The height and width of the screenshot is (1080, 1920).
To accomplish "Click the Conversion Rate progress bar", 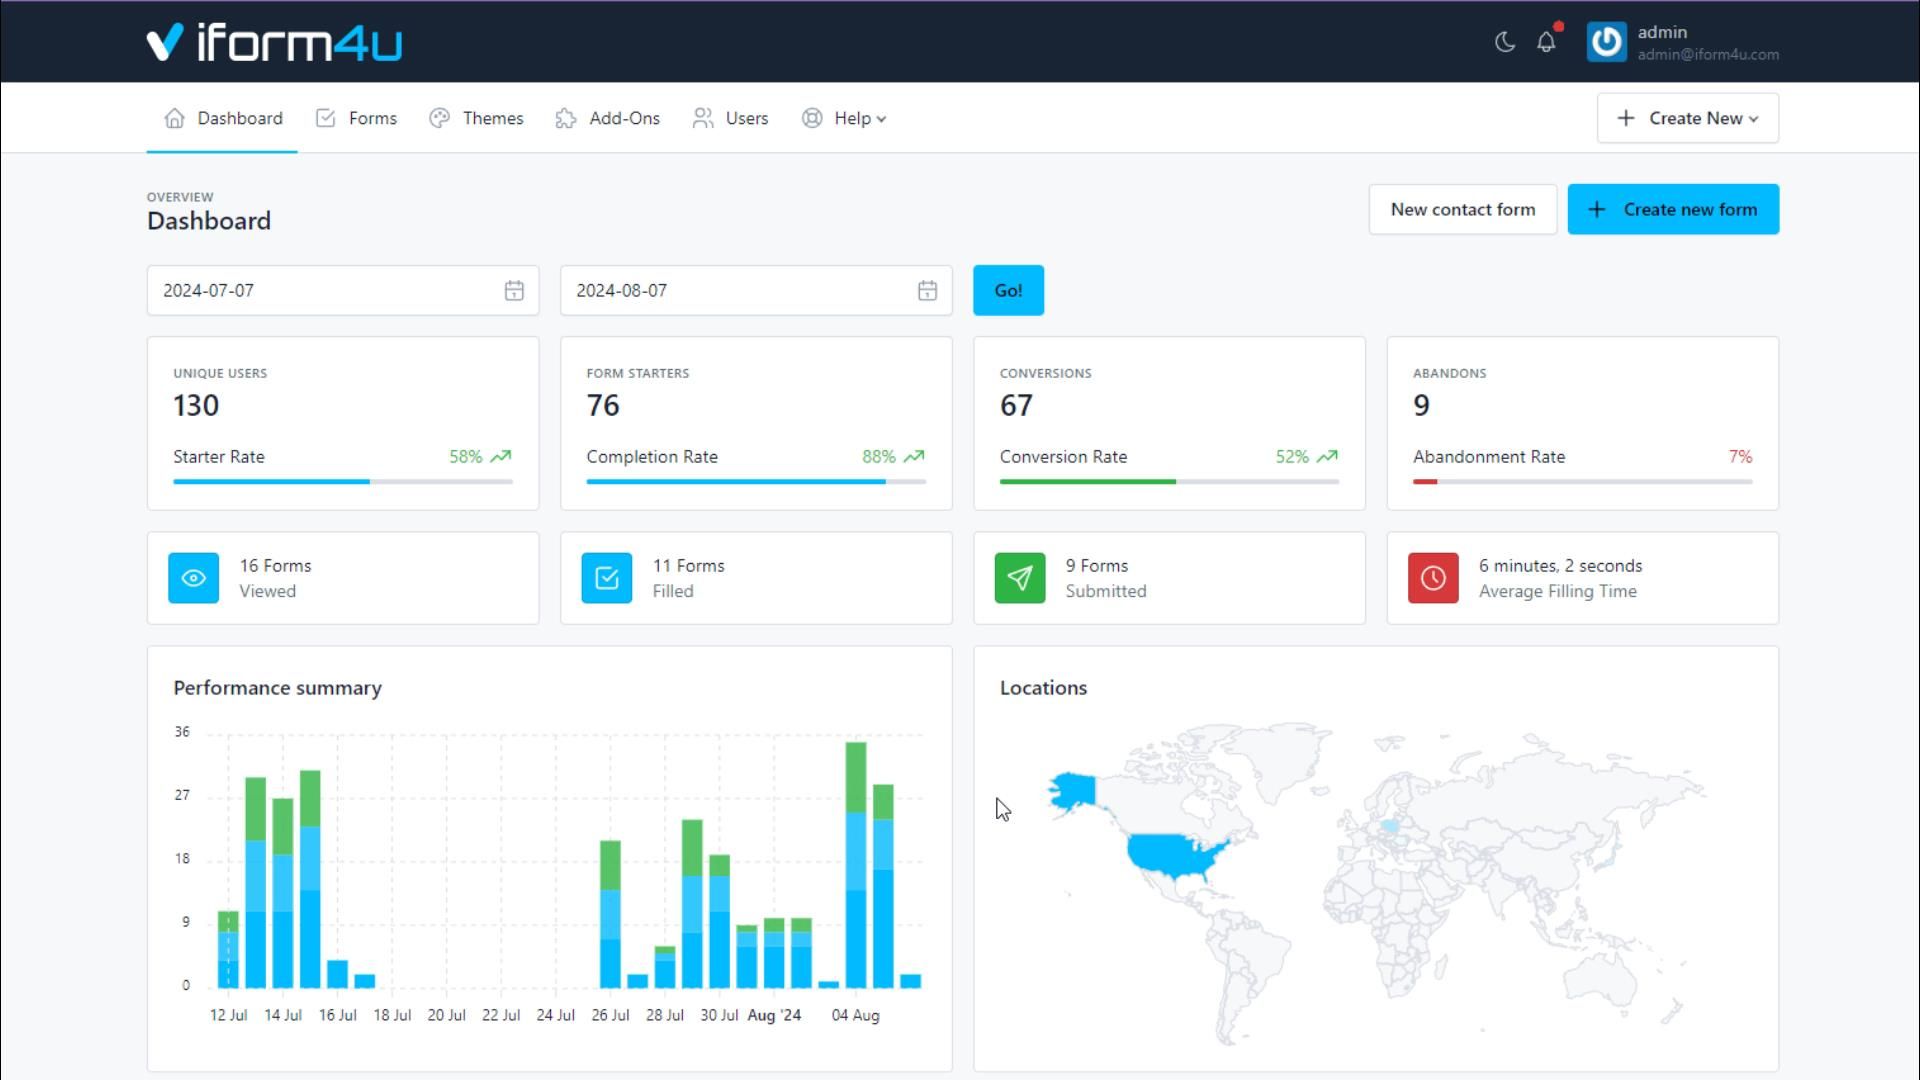I will coord(1168,481).
